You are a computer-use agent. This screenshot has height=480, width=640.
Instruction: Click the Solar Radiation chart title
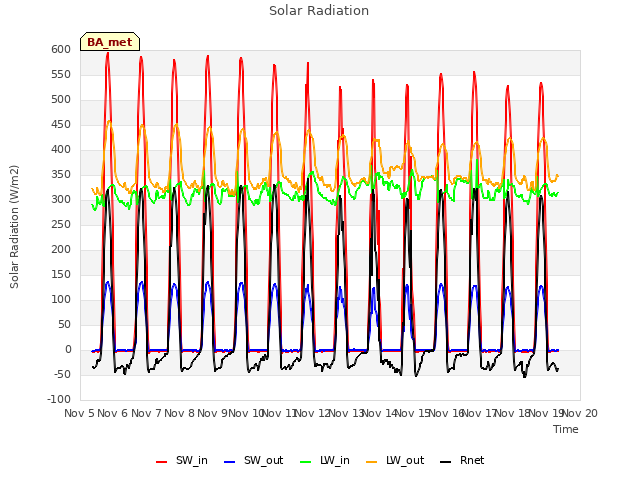click(319, 11)
